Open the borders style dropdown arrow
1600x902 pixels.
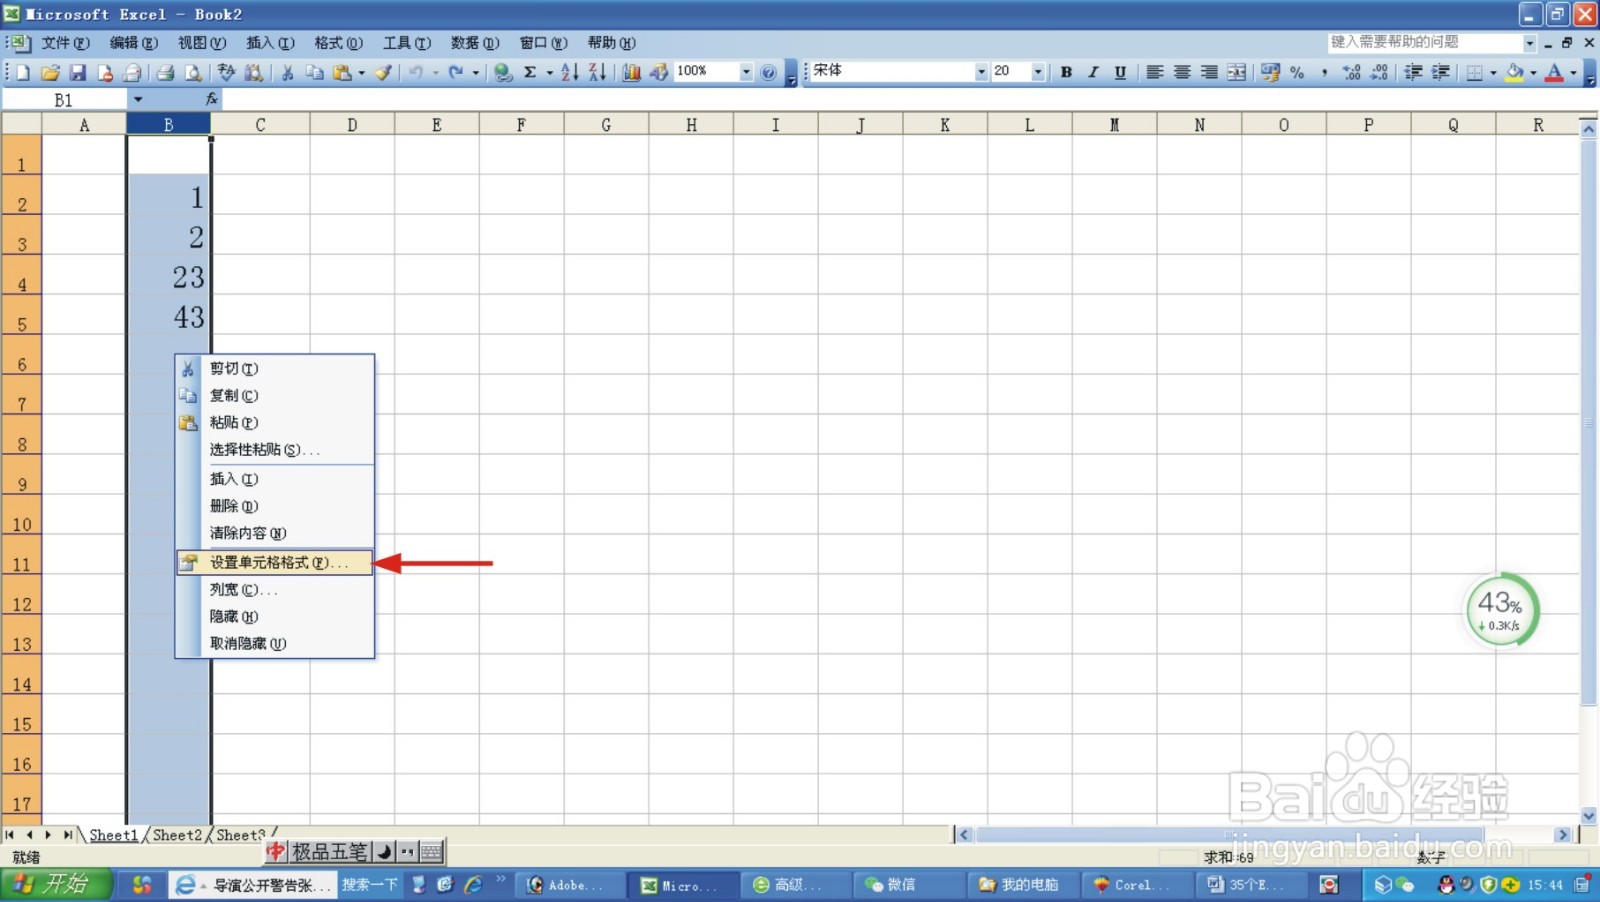1493,72
